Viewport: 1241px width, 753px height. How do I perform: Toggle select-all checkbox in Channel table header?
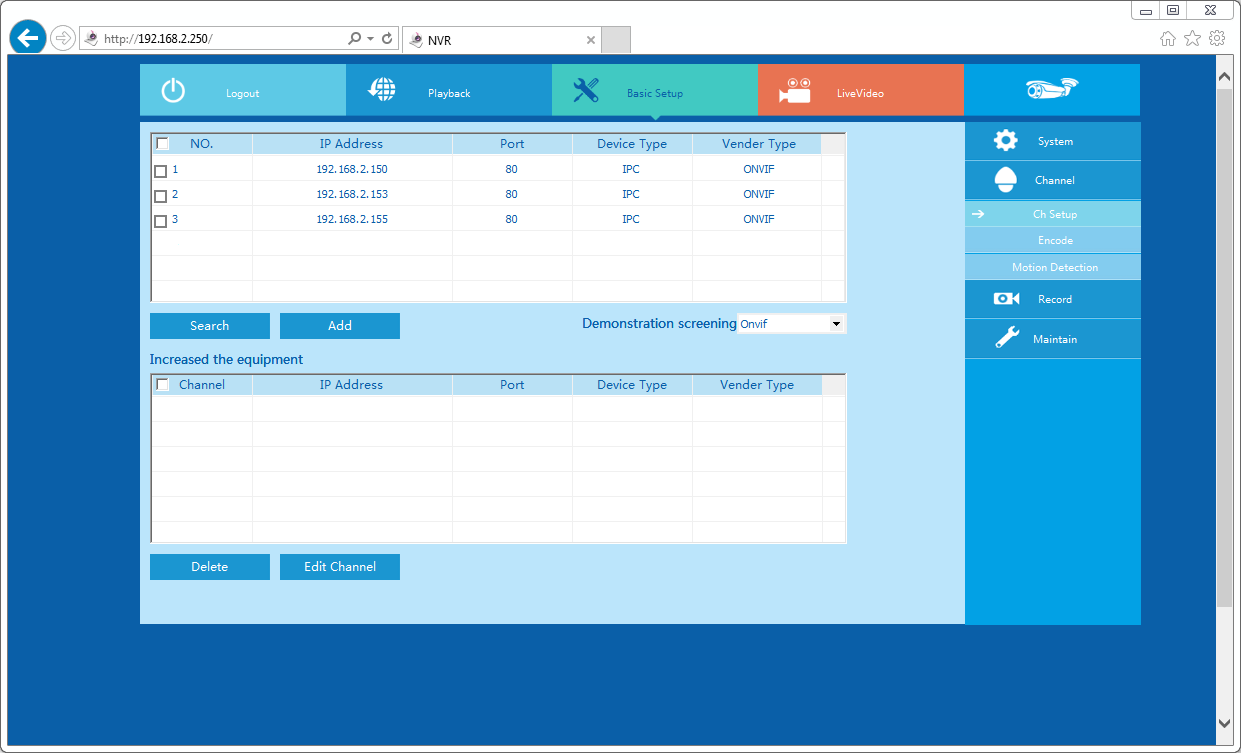(x=163, y=385)
